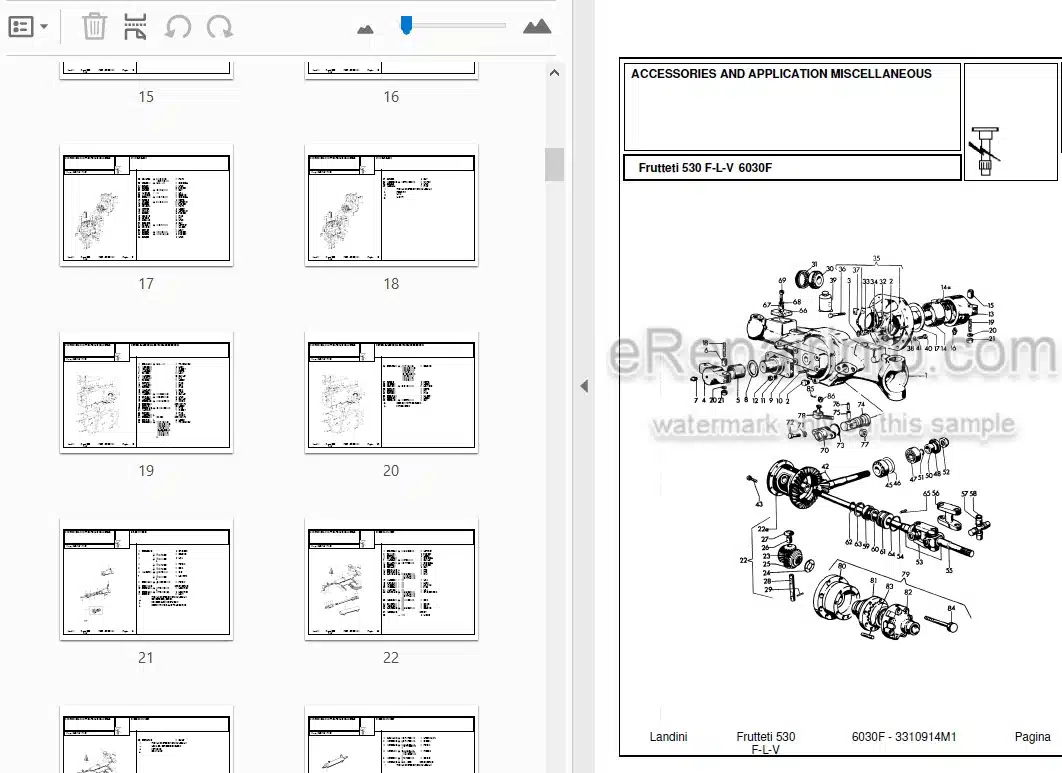
Task: Enlarge thumbnails with large mountain icon
Action: [x=537, y=27]
